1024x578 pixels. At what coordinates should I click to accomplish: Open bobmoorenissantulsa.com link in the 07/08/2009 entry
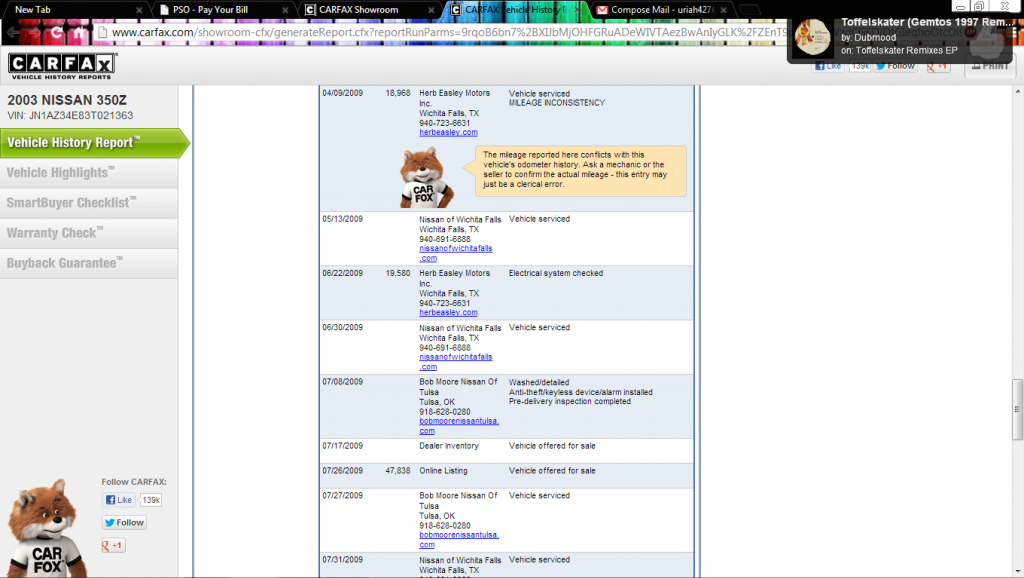(x=458, y=426)
